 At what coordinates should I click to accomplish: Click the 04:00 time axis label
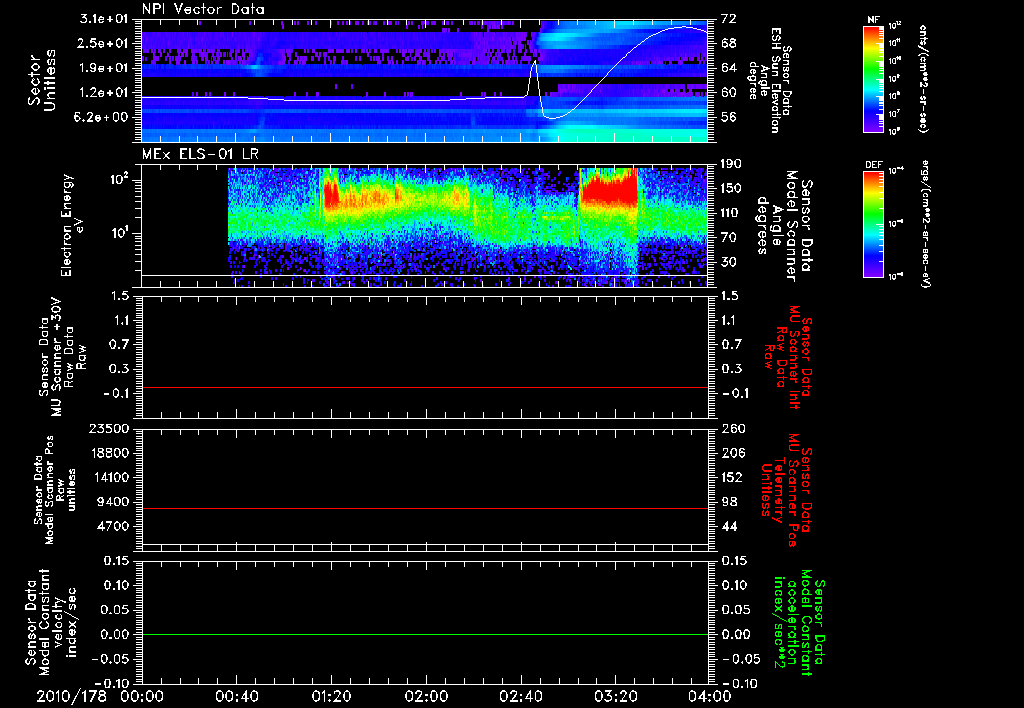[x=709, y=696]
